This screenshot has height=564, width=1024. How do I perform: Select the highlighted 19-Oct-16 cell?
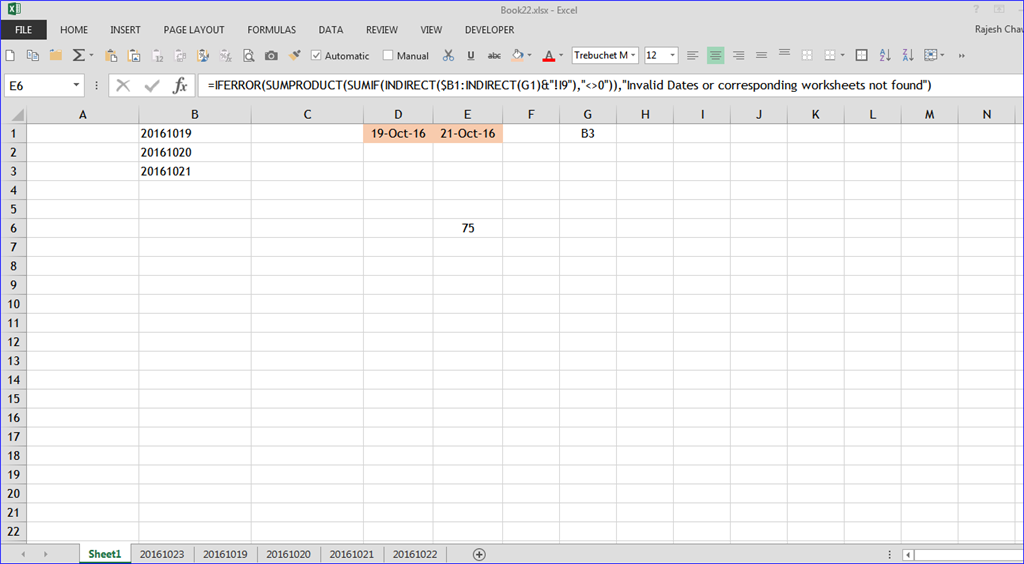click(398, 134)
